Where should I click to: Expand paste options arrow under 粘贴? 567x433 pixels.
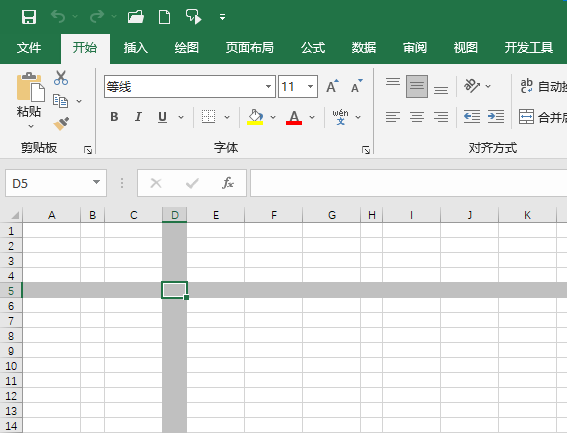point(31,126)
